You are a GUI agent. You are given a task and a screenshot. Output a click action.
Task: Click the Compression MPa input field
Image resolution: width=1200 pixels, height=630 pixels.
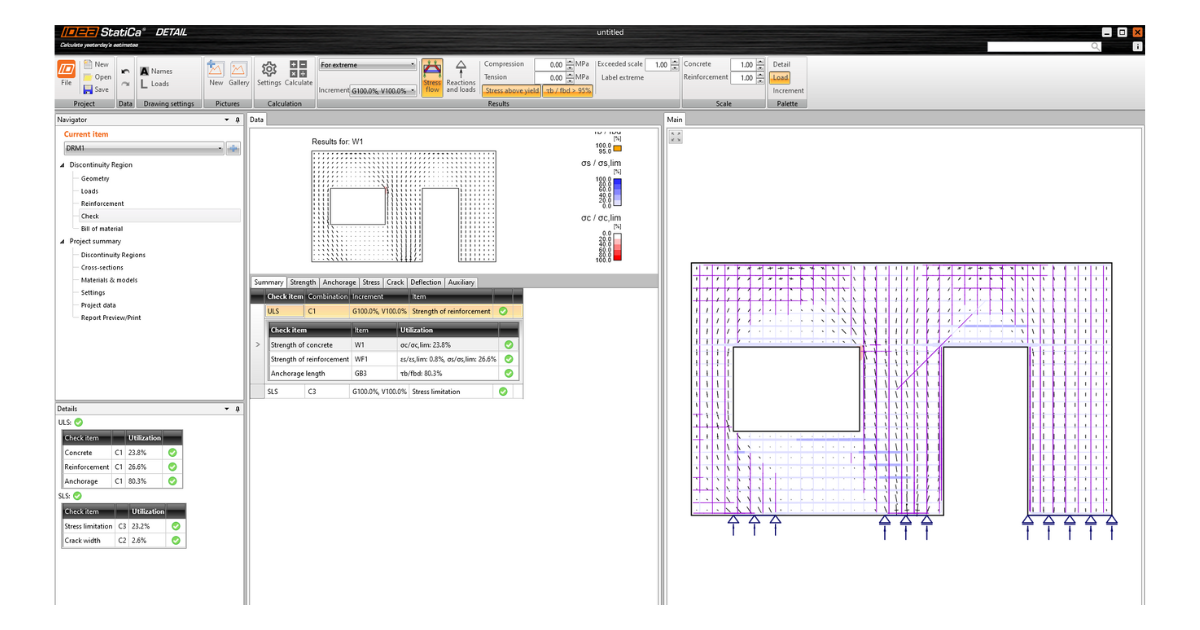click(x=550, y=65)
